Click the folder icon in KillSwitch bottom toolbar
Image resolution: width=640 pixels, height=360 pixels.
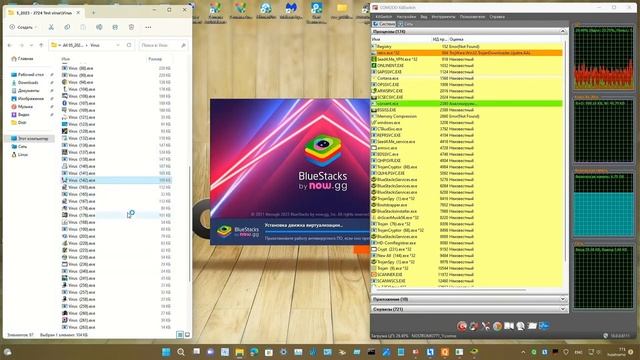click(532, 326)
